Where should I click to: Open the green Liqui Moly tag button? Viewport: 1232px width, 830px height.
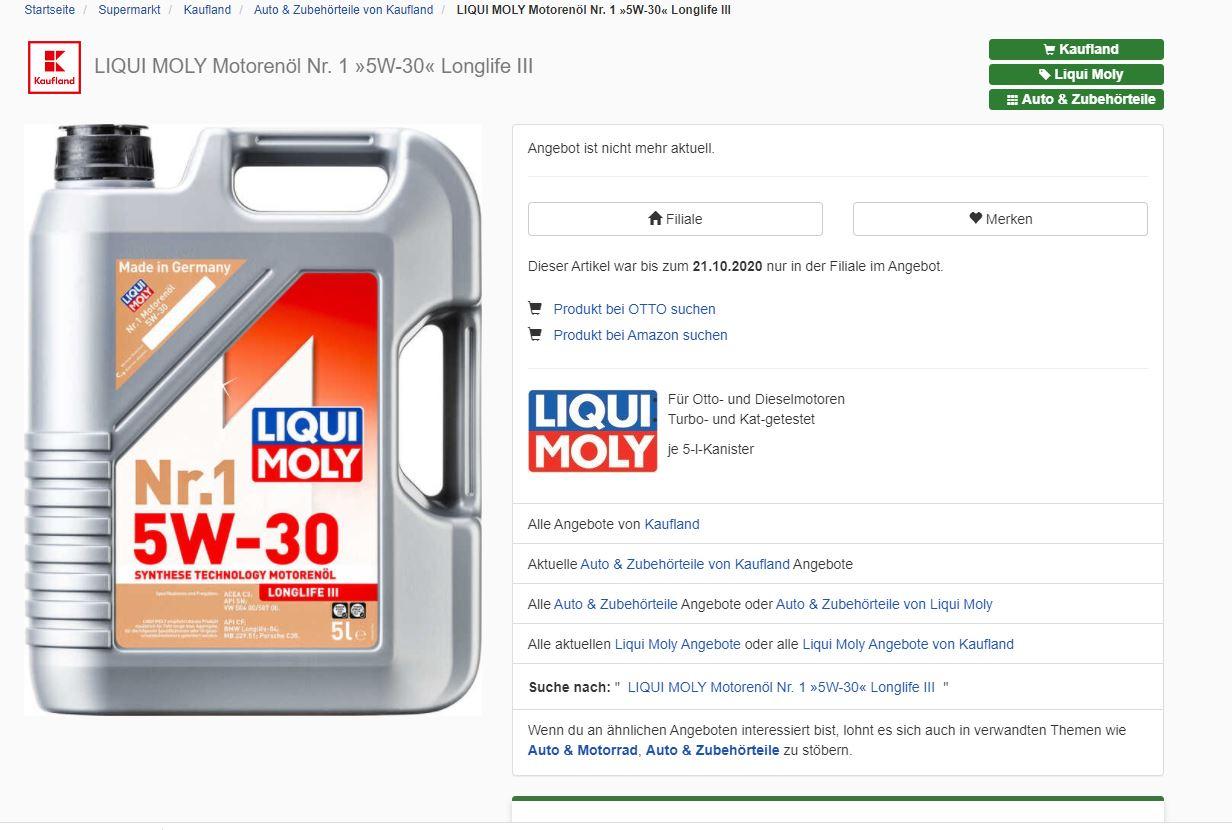tap(1076, 74)
